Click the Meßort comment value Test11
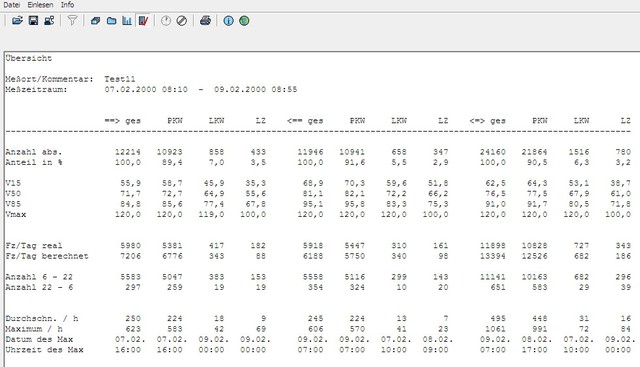 (x=120, y=79)
